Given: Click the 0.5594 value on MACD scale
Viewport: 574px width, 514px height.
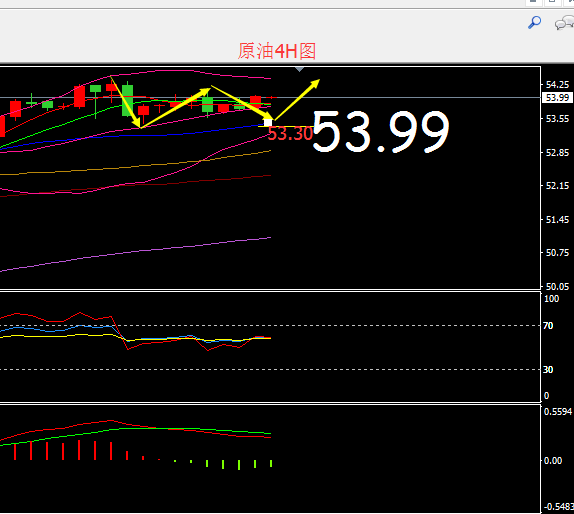Looking at the screenshot, I should click(x=558, y=412).
